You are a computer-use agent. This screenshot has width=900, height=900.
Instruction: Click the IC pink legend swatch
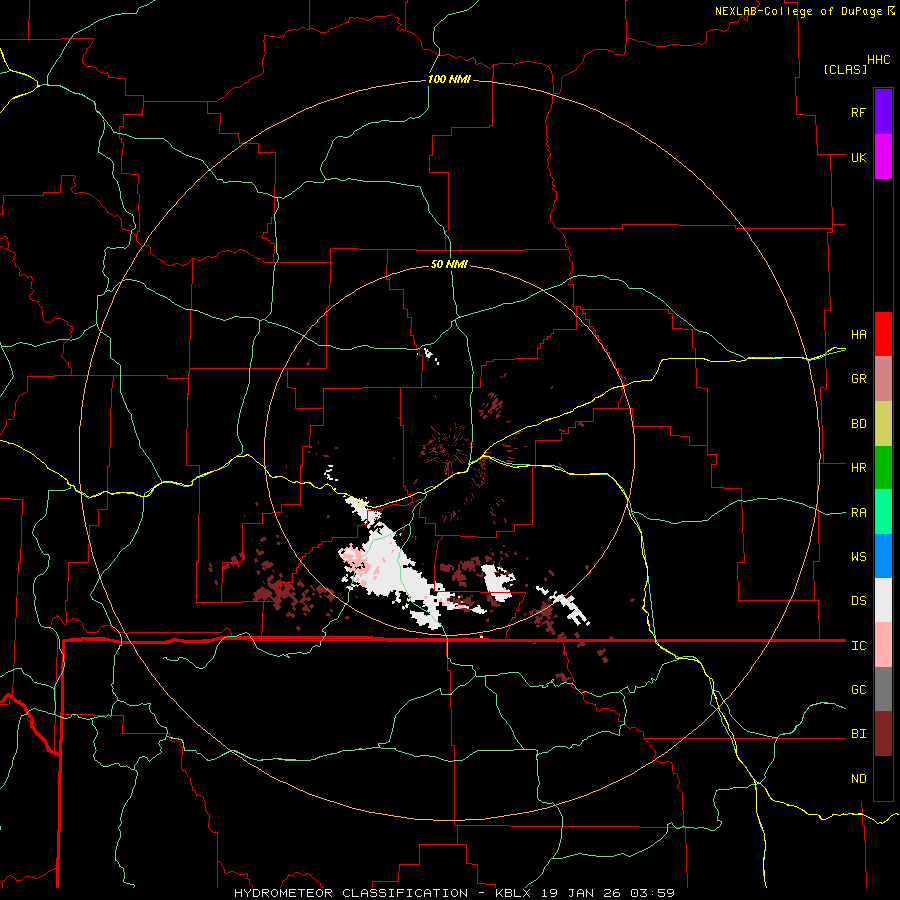[883, 645]
